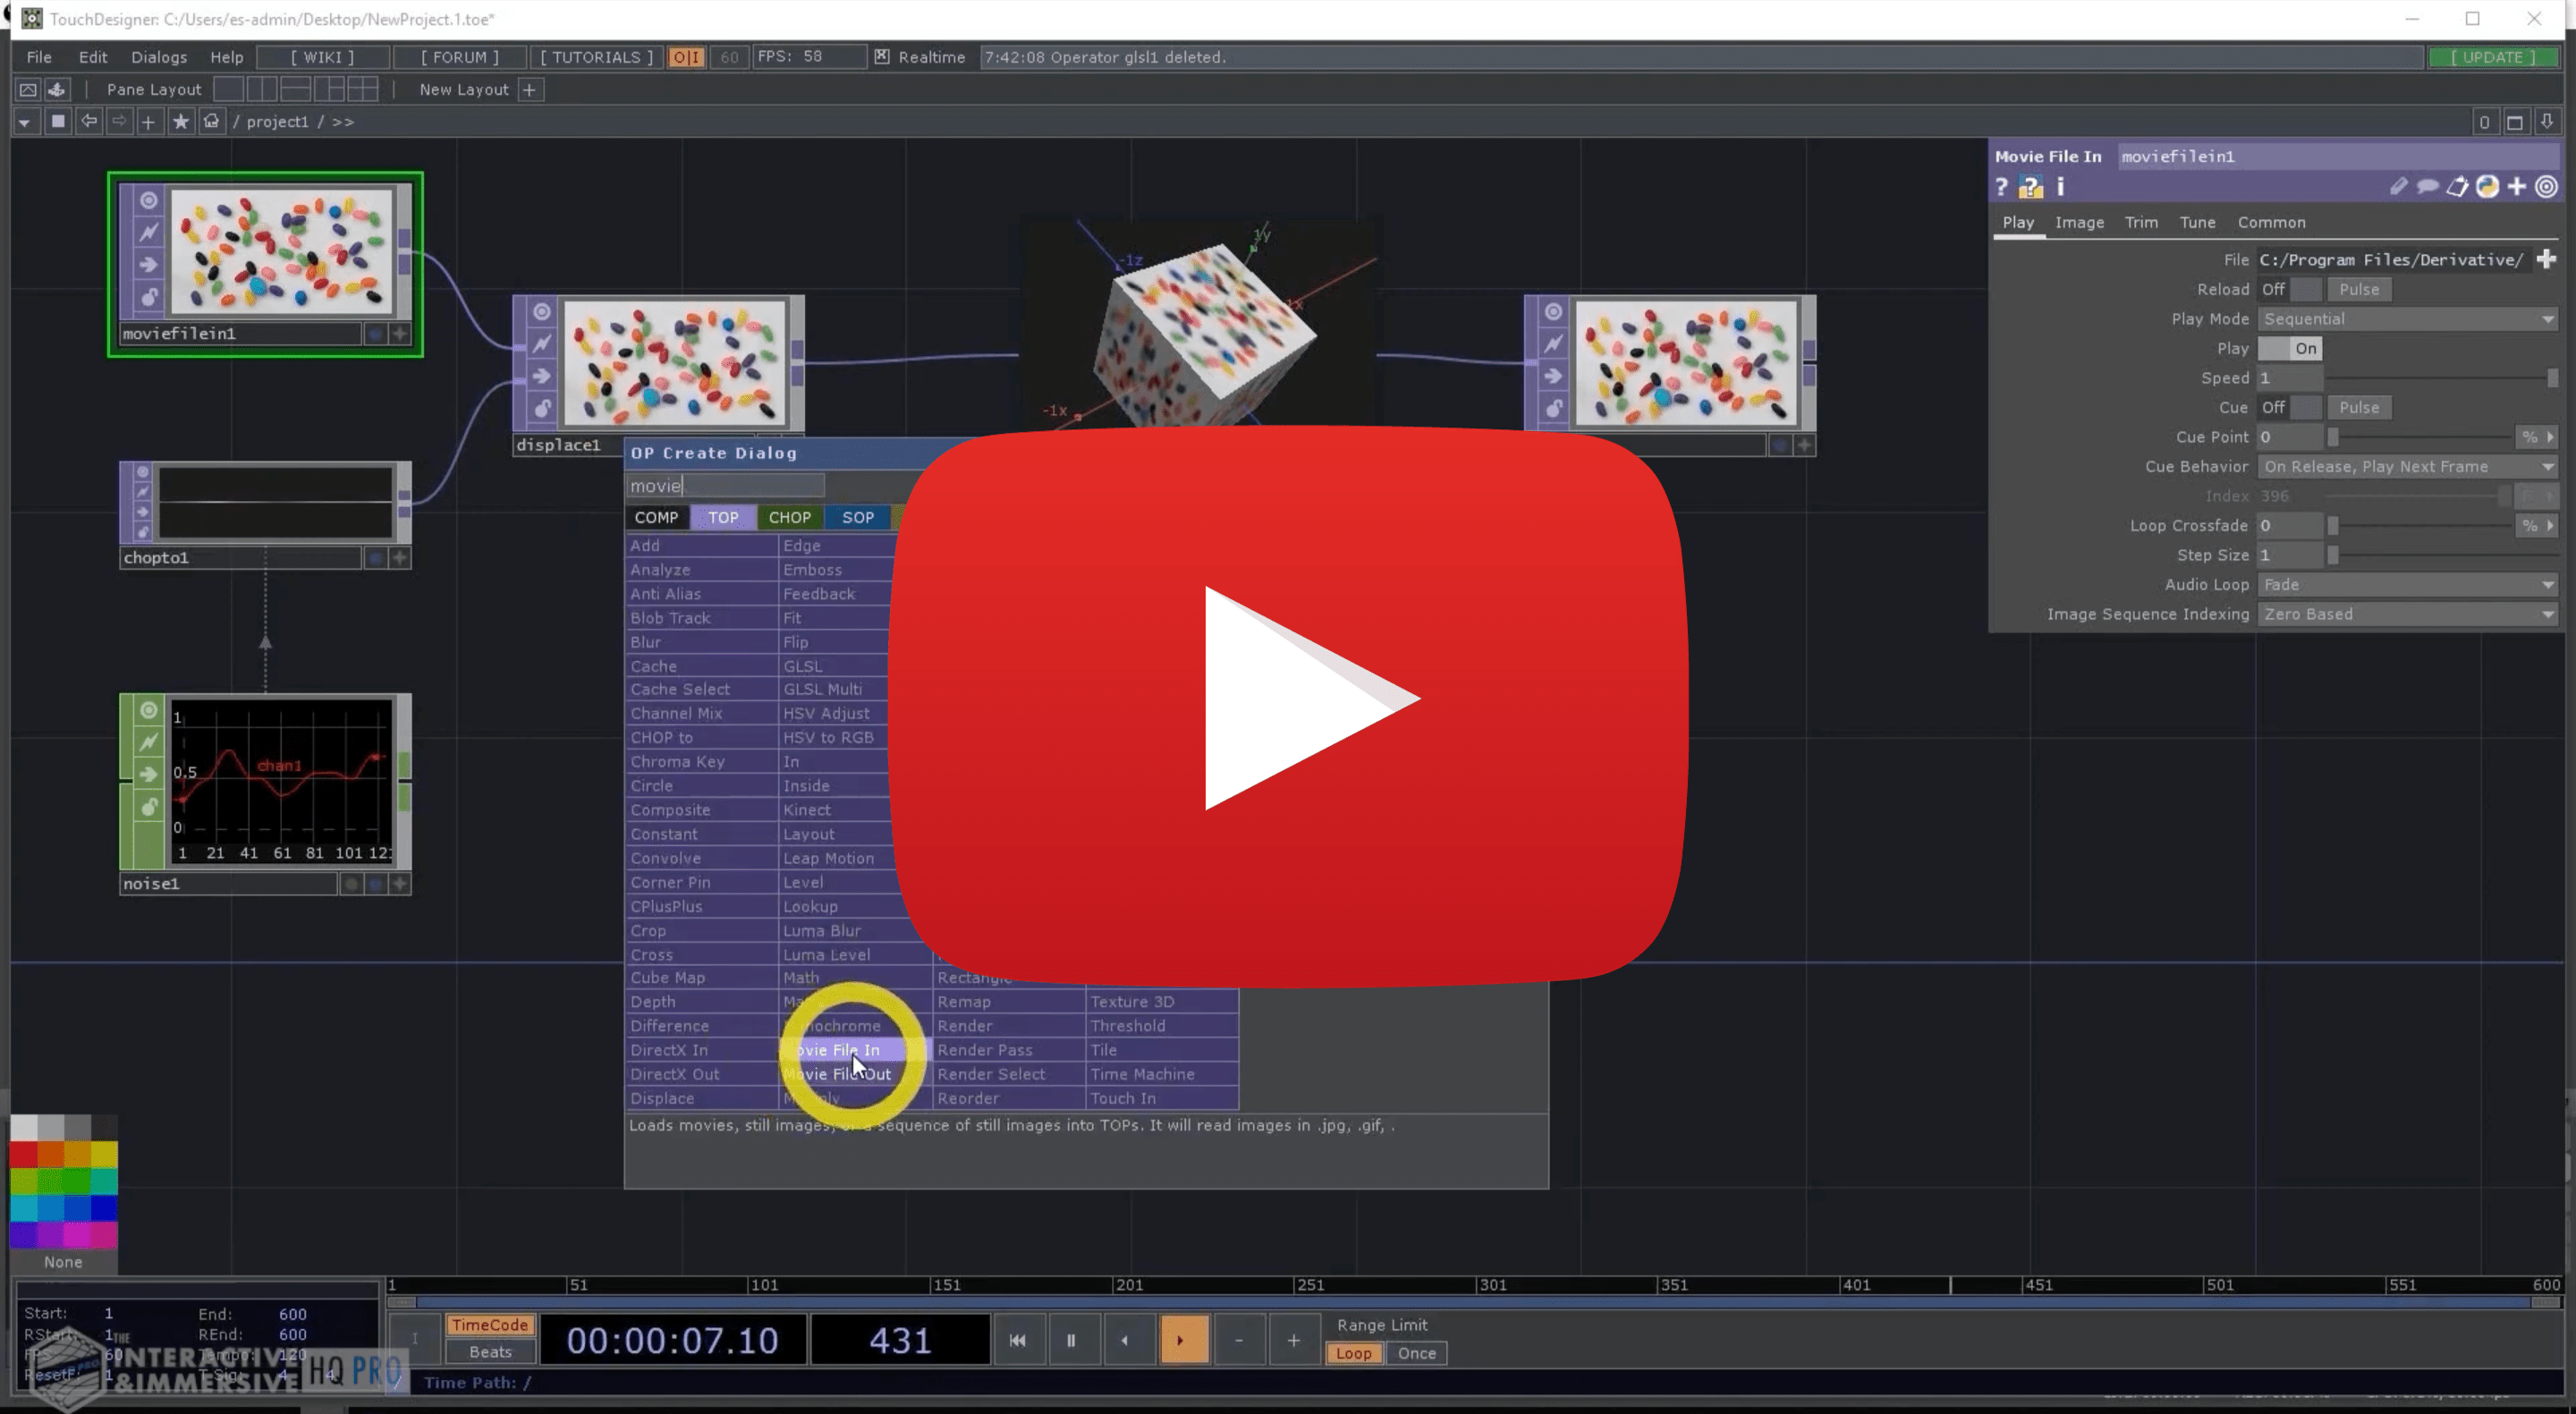Open the Play Mode Sequential dropdown

(2408, 319)
